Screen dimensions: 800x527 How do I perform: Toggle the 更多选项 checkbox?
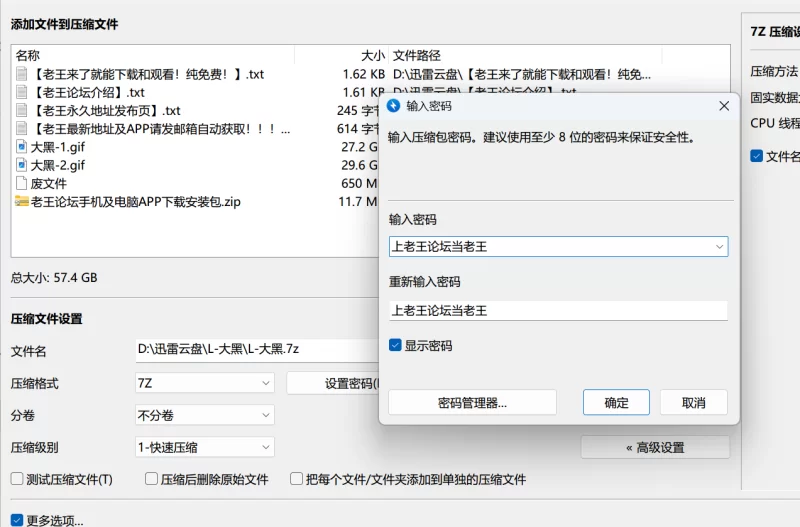(17, 520)
